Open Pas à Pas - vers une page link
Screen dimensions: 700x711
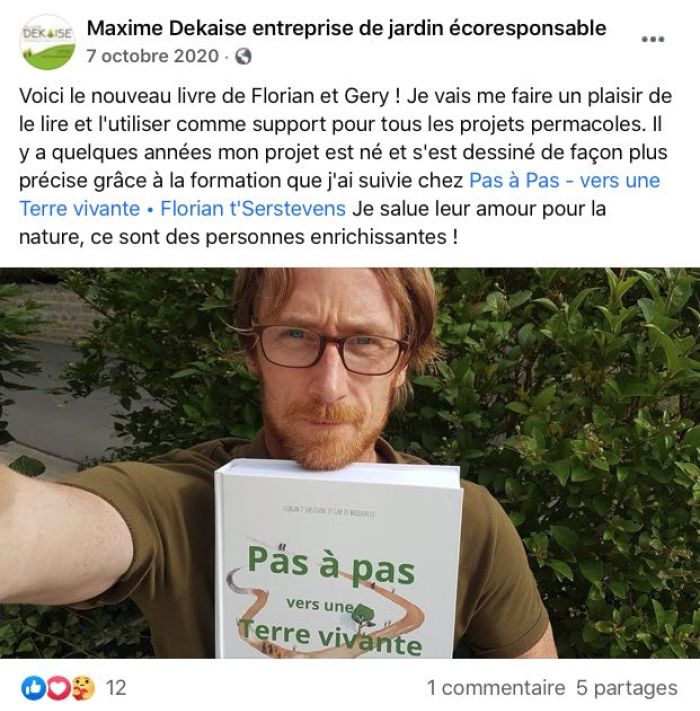(x=564, y=180)
